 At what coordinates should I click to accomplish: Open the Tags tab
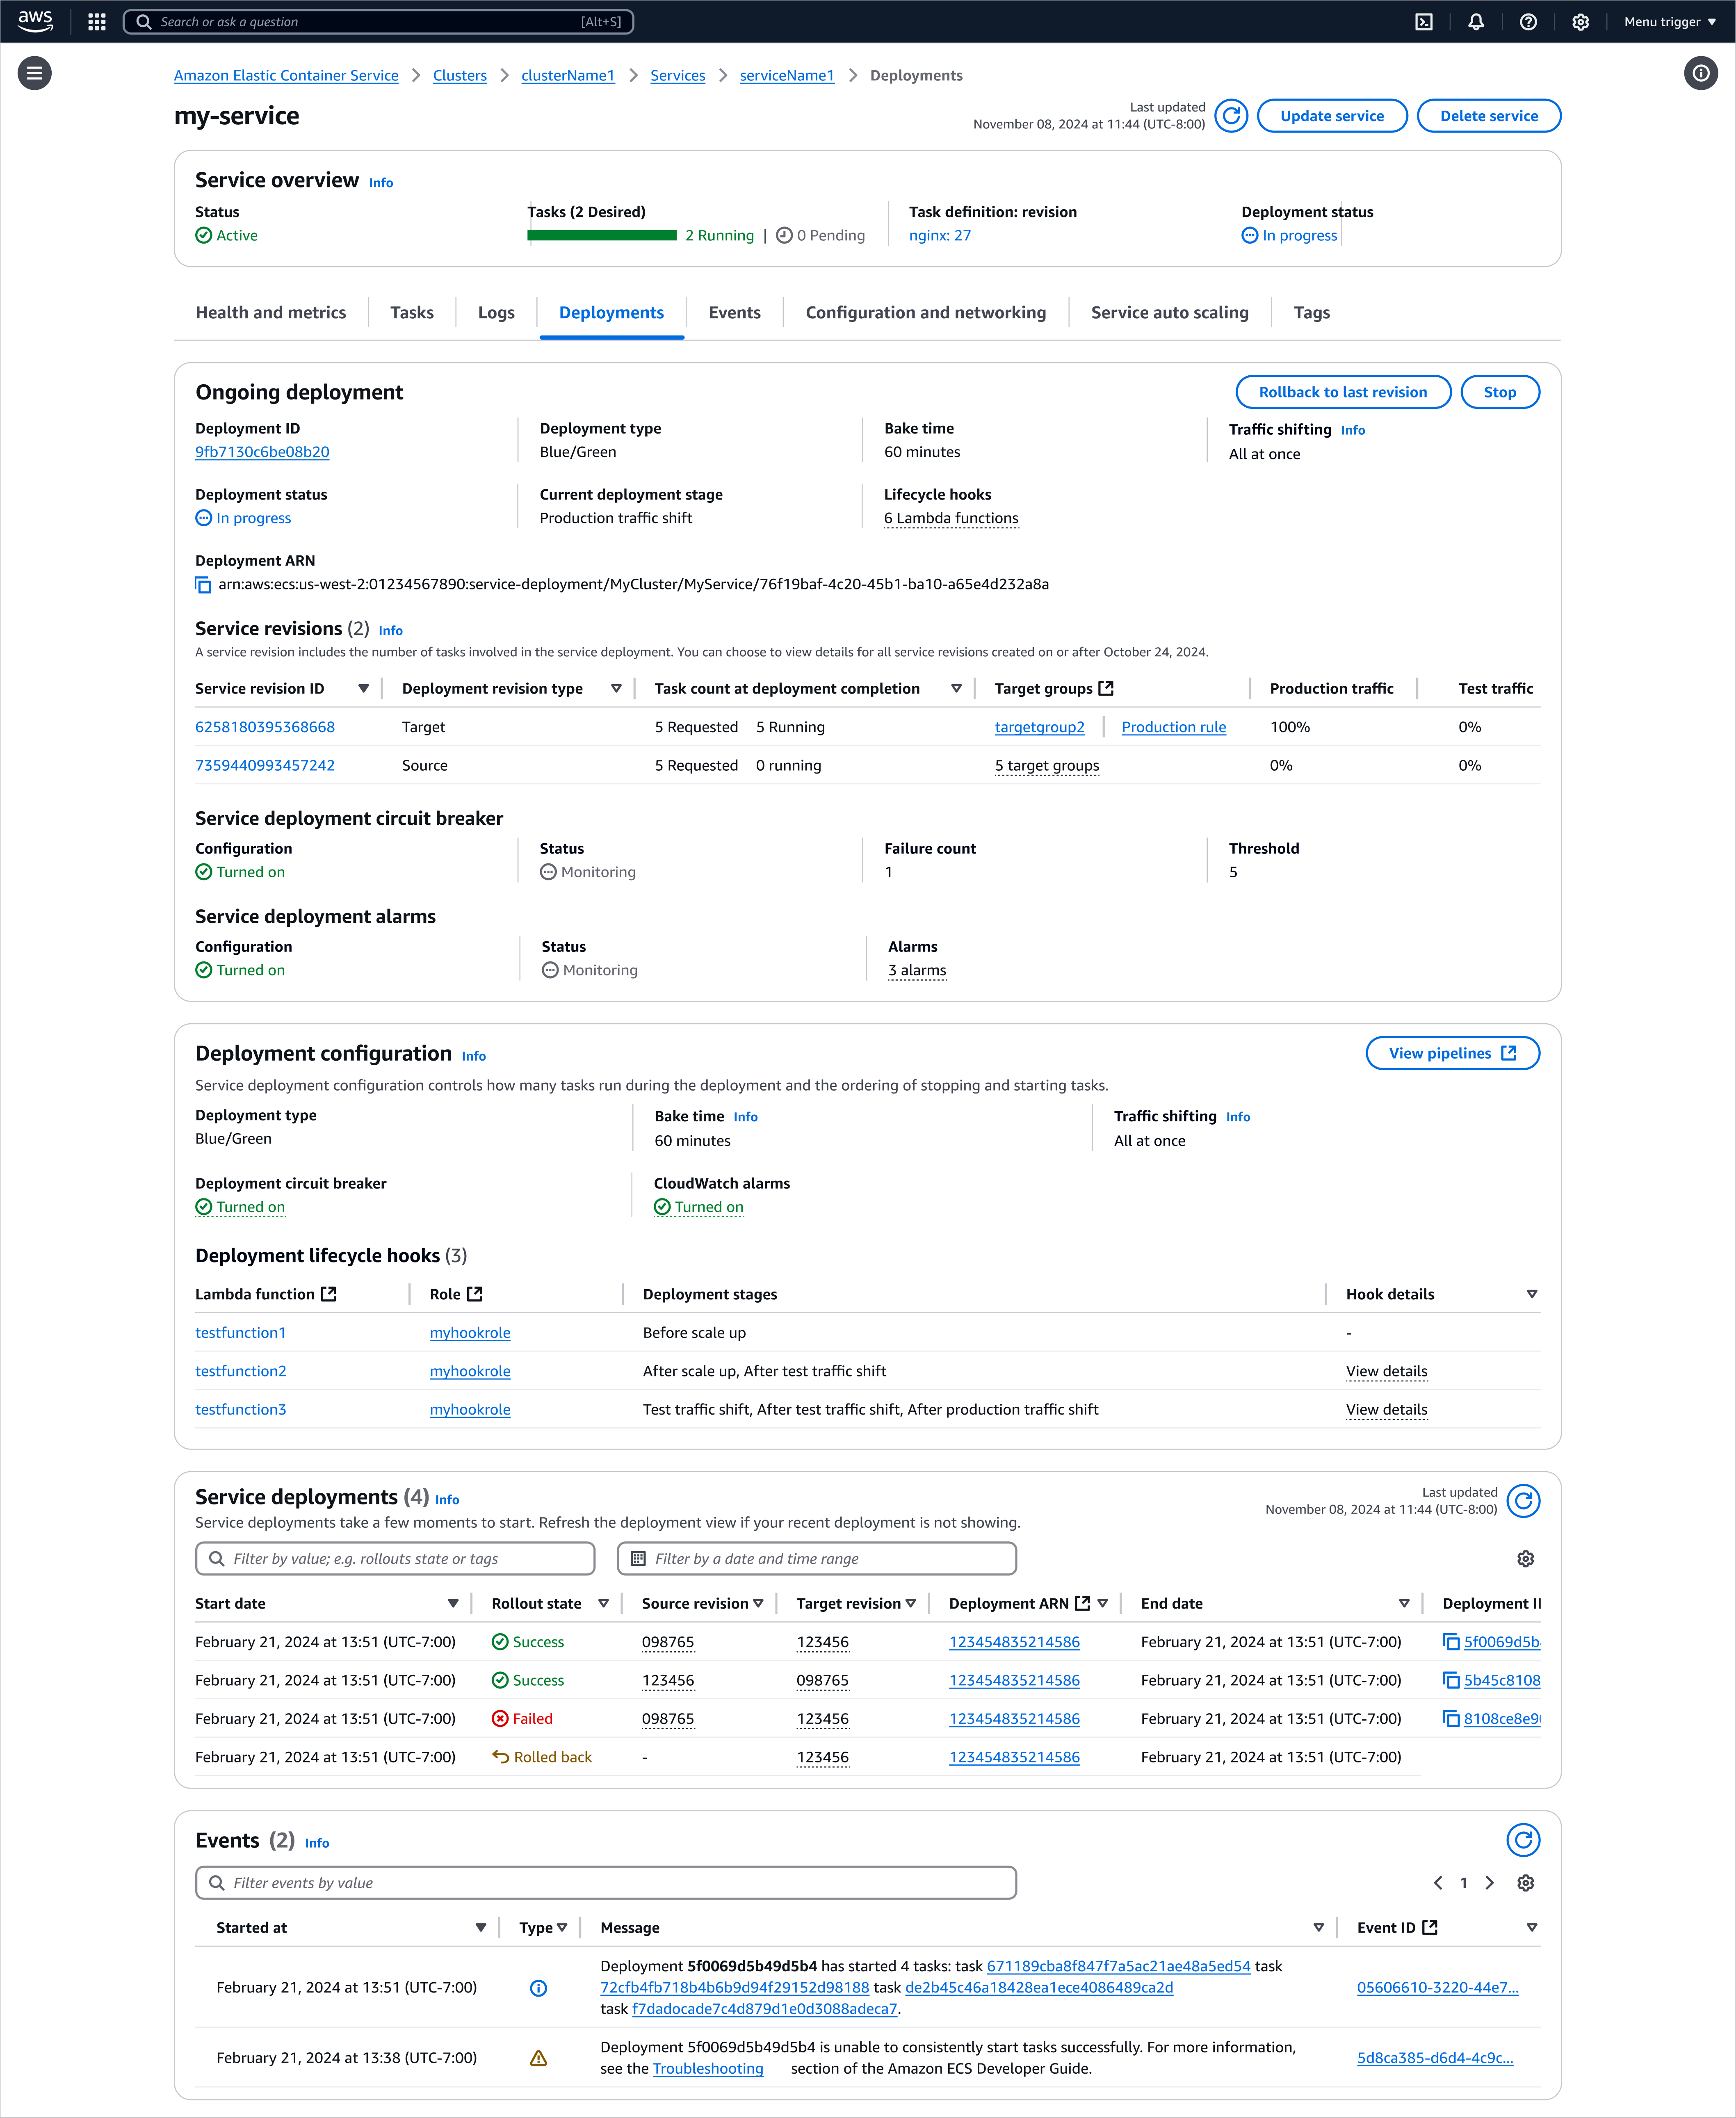pos(1311,313)
